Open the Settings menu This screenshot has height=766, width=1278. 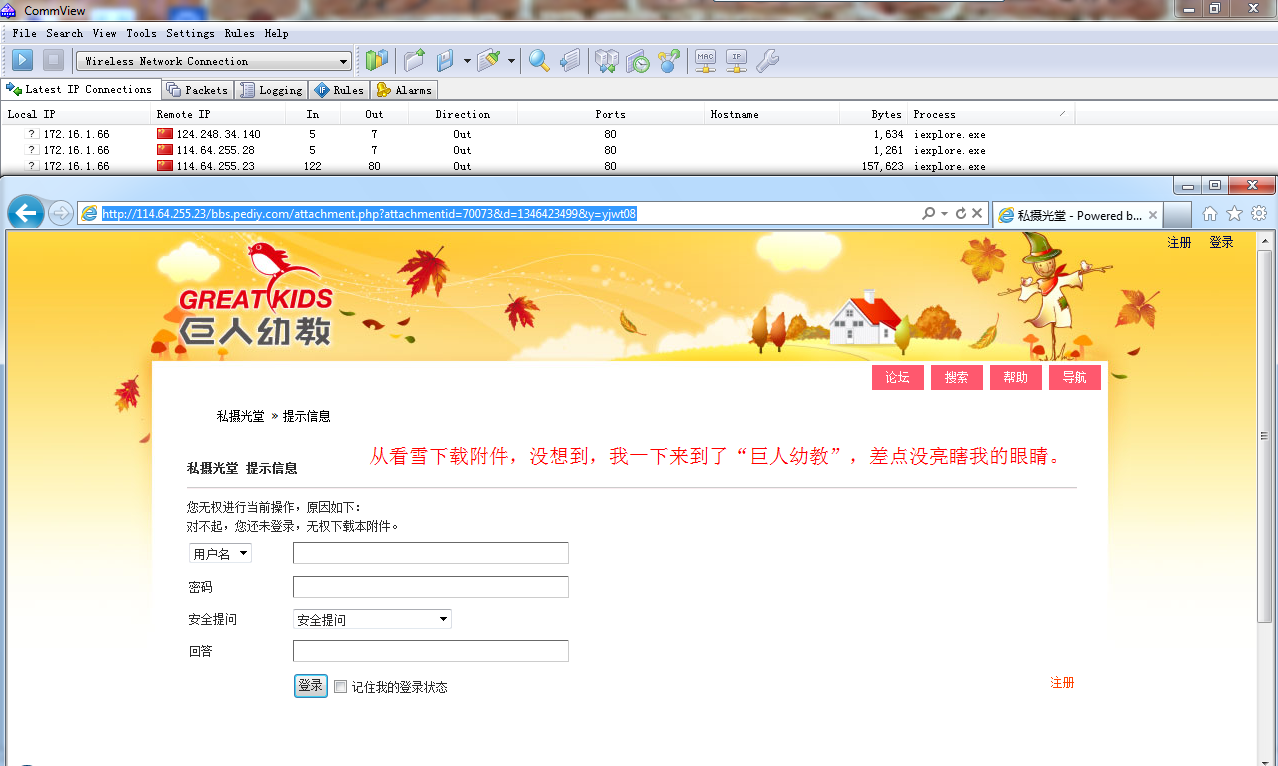[190, 33]
